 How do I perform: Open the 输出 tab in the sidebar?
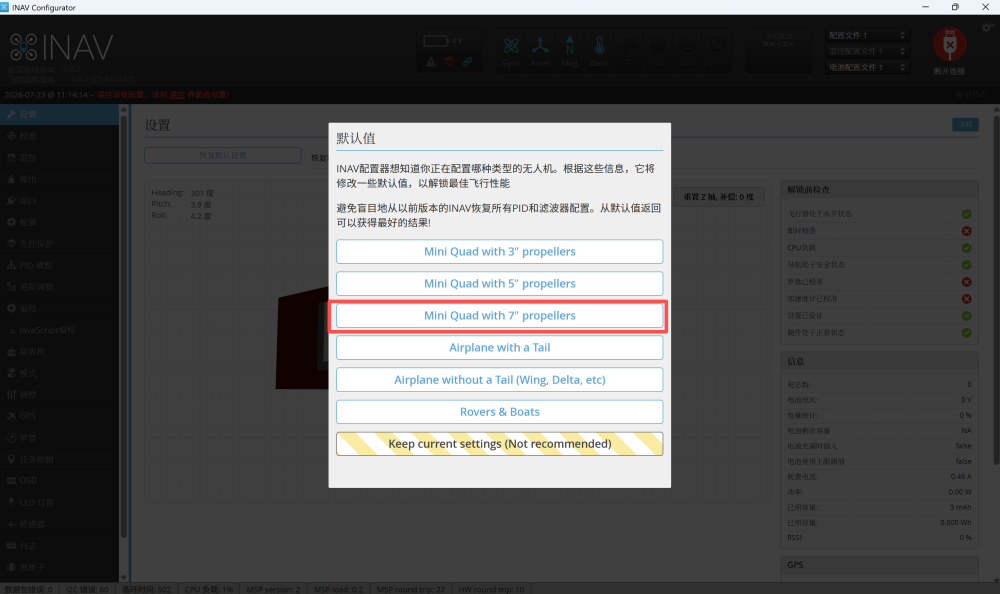point(59,179)
